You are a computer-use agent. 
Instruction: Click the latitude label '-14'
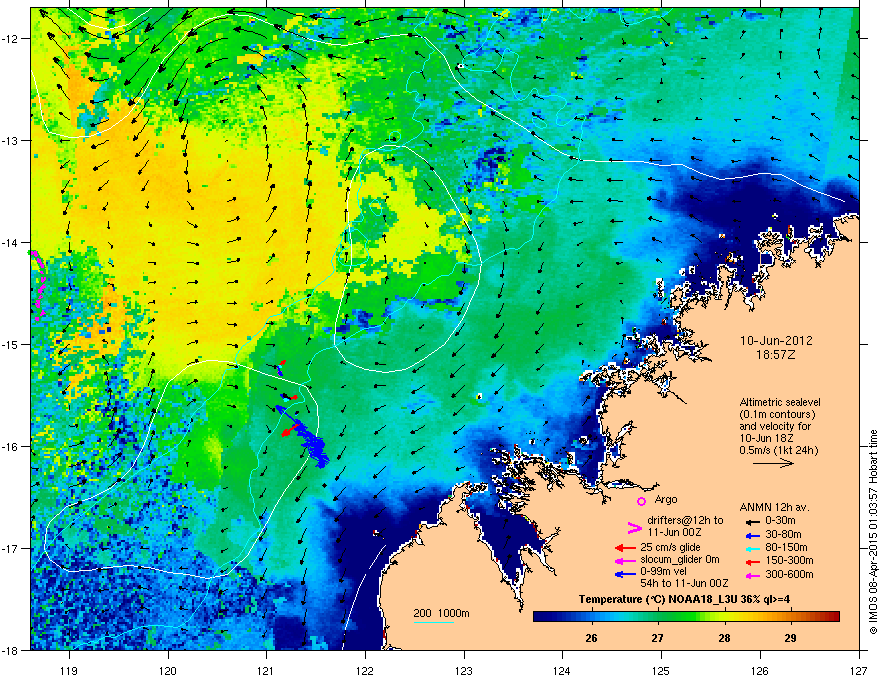pos(11,243)
